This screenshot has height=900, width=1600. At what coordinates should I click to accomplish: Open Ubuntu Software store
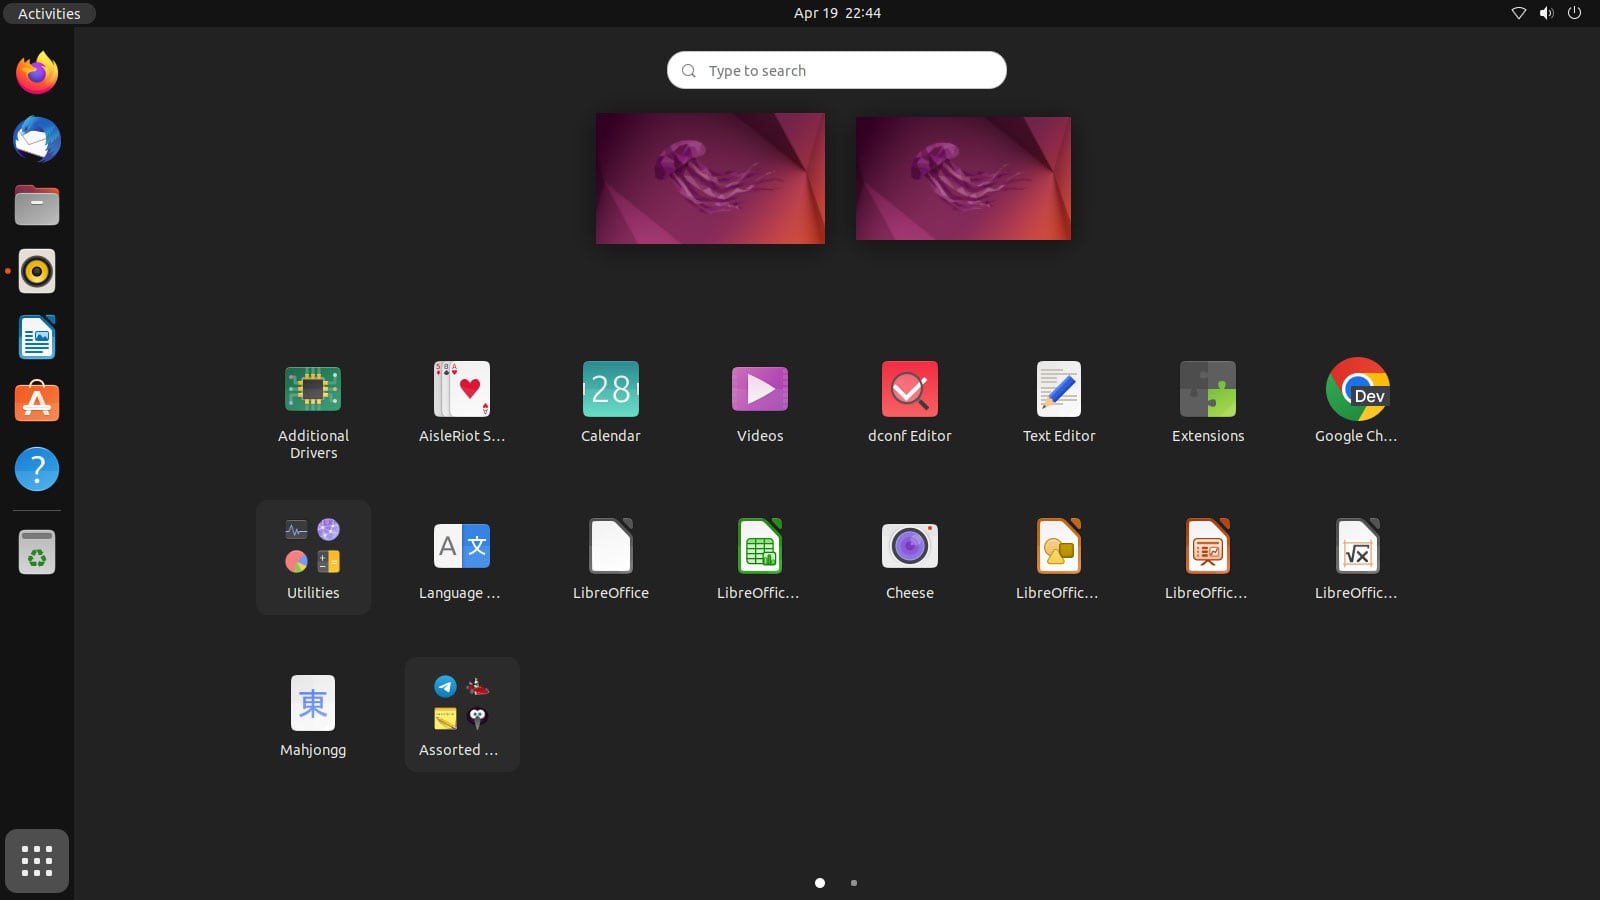click(36, 403)
